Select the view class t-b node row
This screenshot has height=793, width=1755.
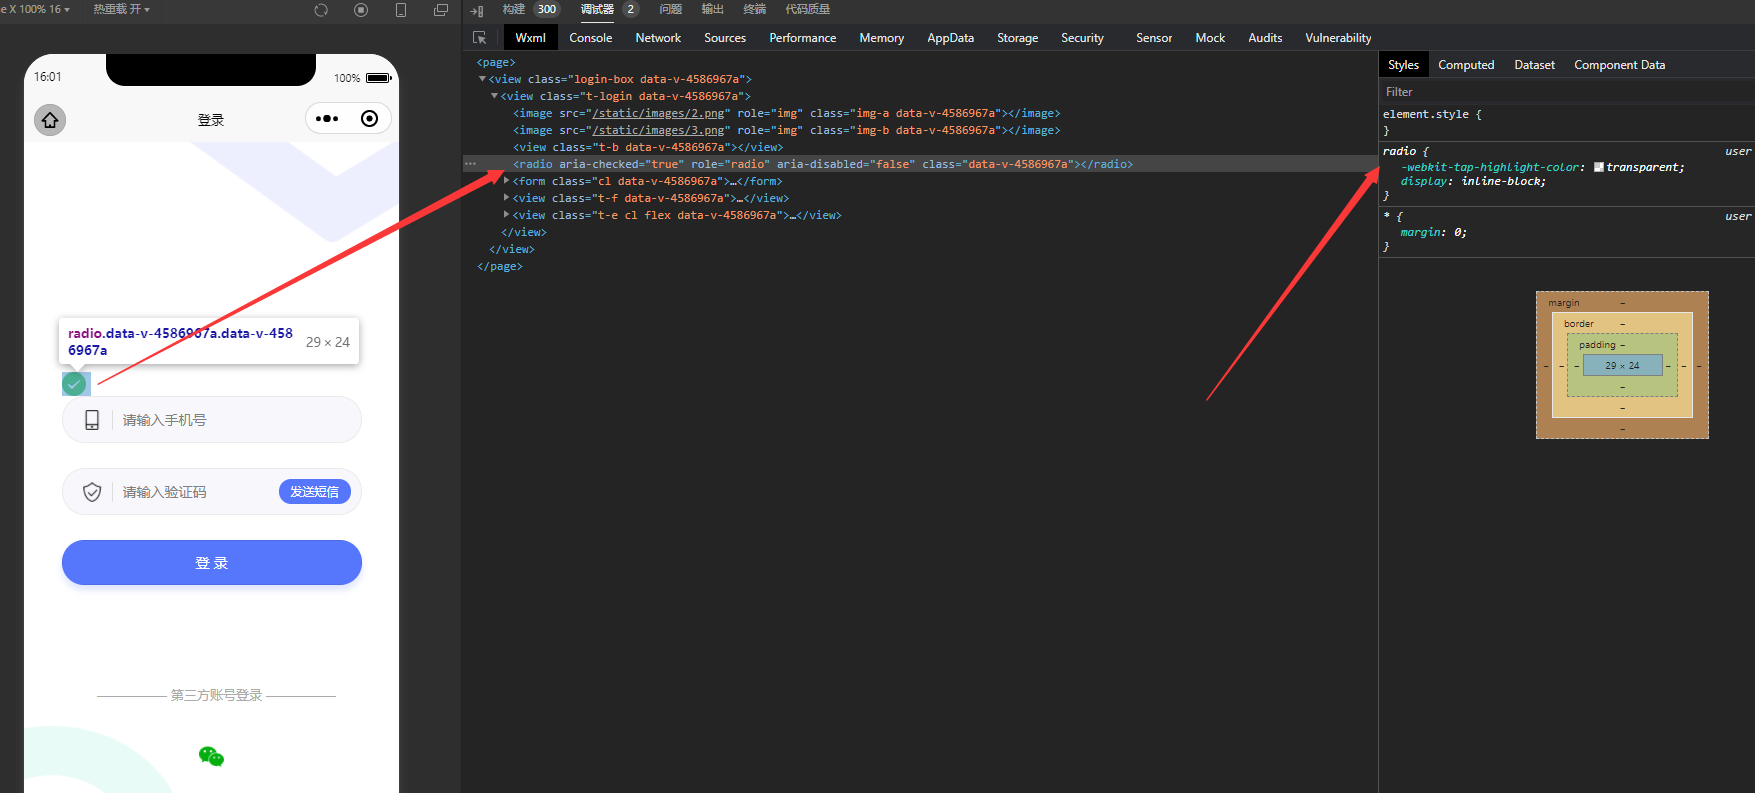[648, 147]
